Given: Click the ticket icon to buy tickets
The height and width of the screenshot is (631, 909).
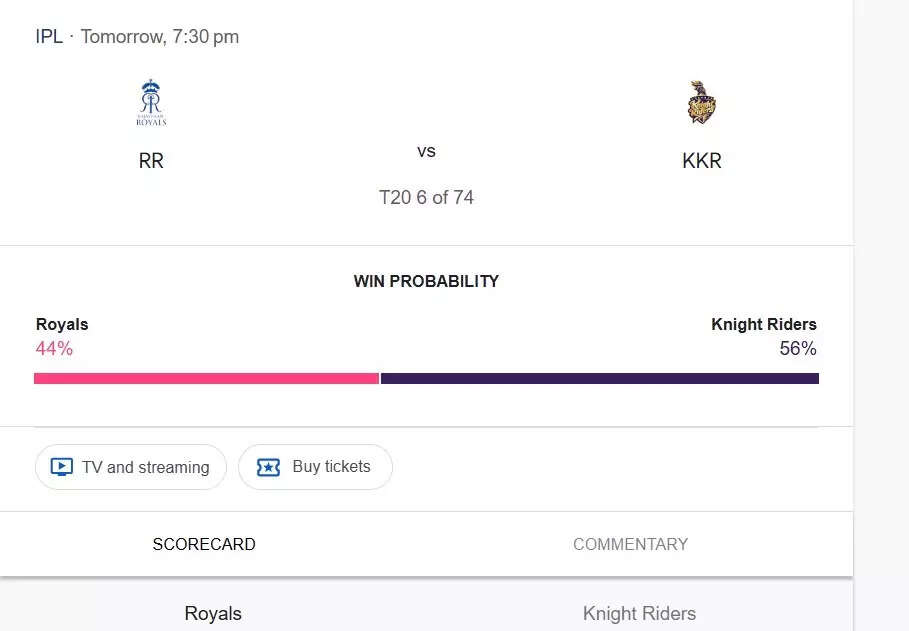Looking at the screenshot, I should tap(268, 467).
